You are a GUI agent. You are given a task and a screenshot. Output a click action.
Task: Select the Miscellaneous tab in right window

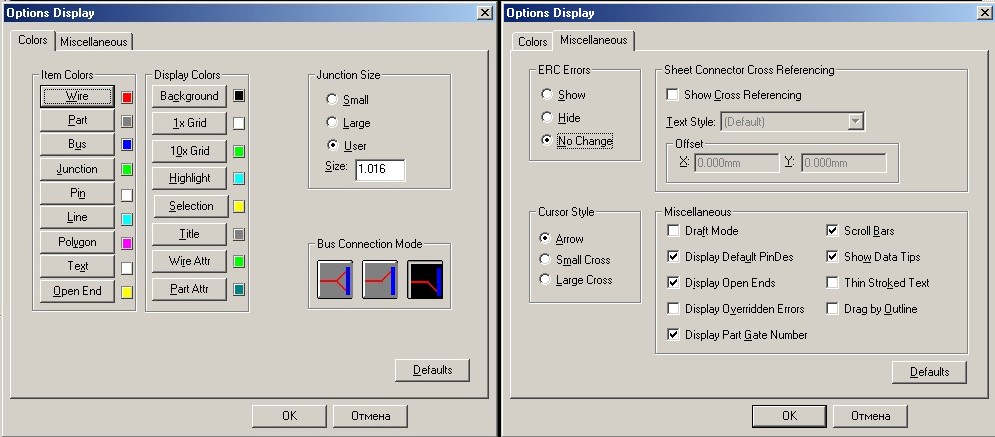click(x=593, y=40)
